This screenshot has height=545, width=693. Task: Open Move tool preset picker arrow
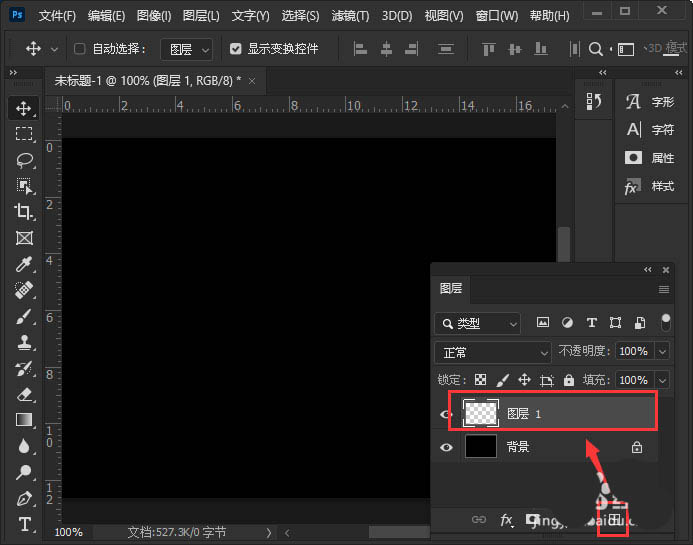(x=54, y=50)
